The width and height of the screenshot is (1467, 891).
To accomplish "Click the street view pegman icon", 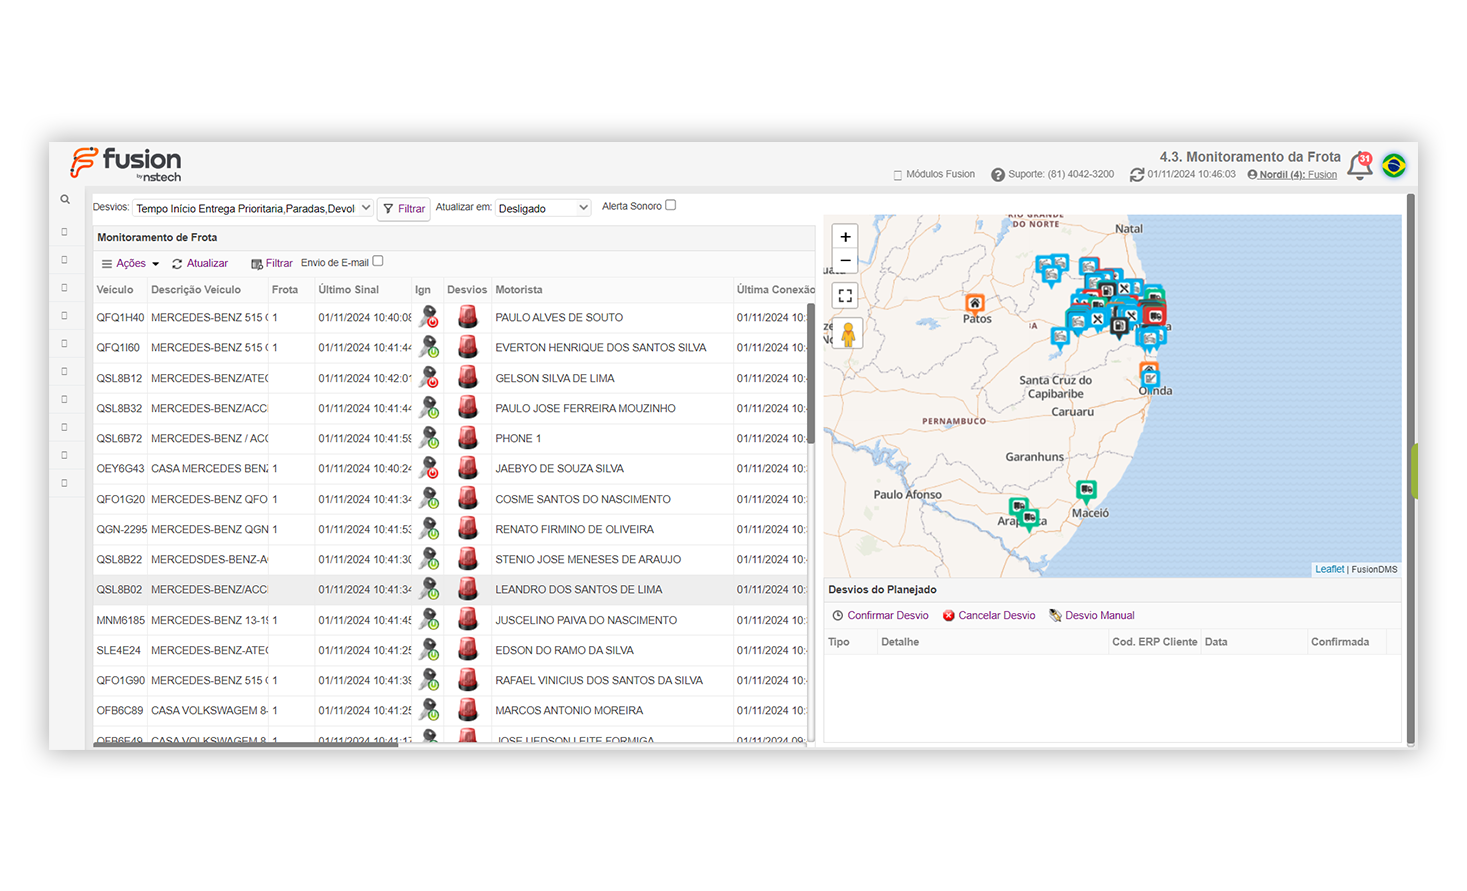I will (848, 334).
